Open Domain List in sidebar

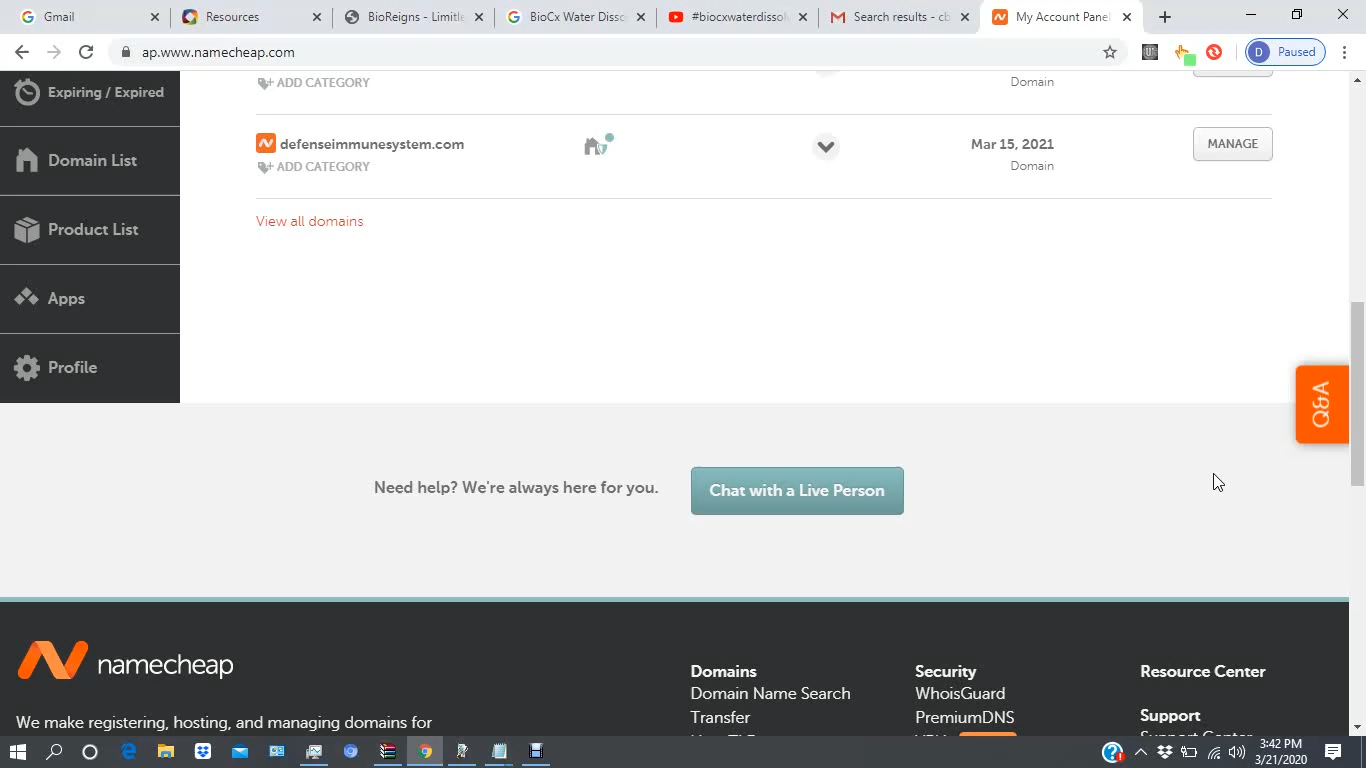90,160
